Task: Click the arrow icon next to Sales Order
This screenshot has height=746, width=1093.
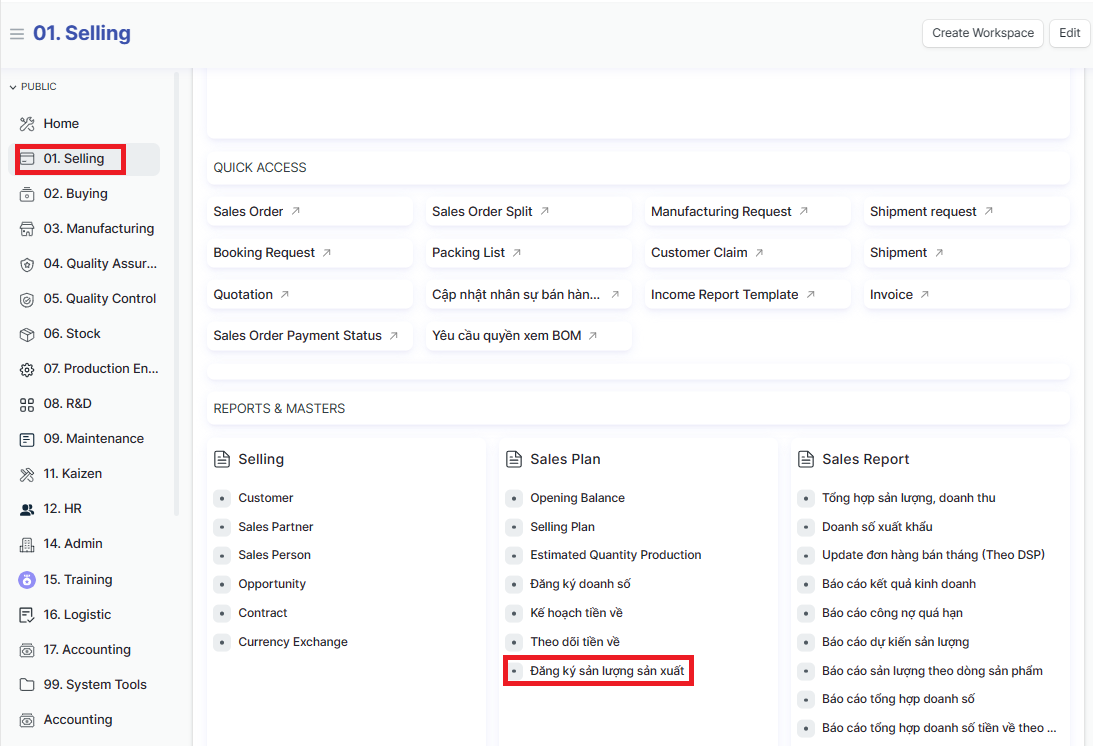Action: tap(295, 212)
